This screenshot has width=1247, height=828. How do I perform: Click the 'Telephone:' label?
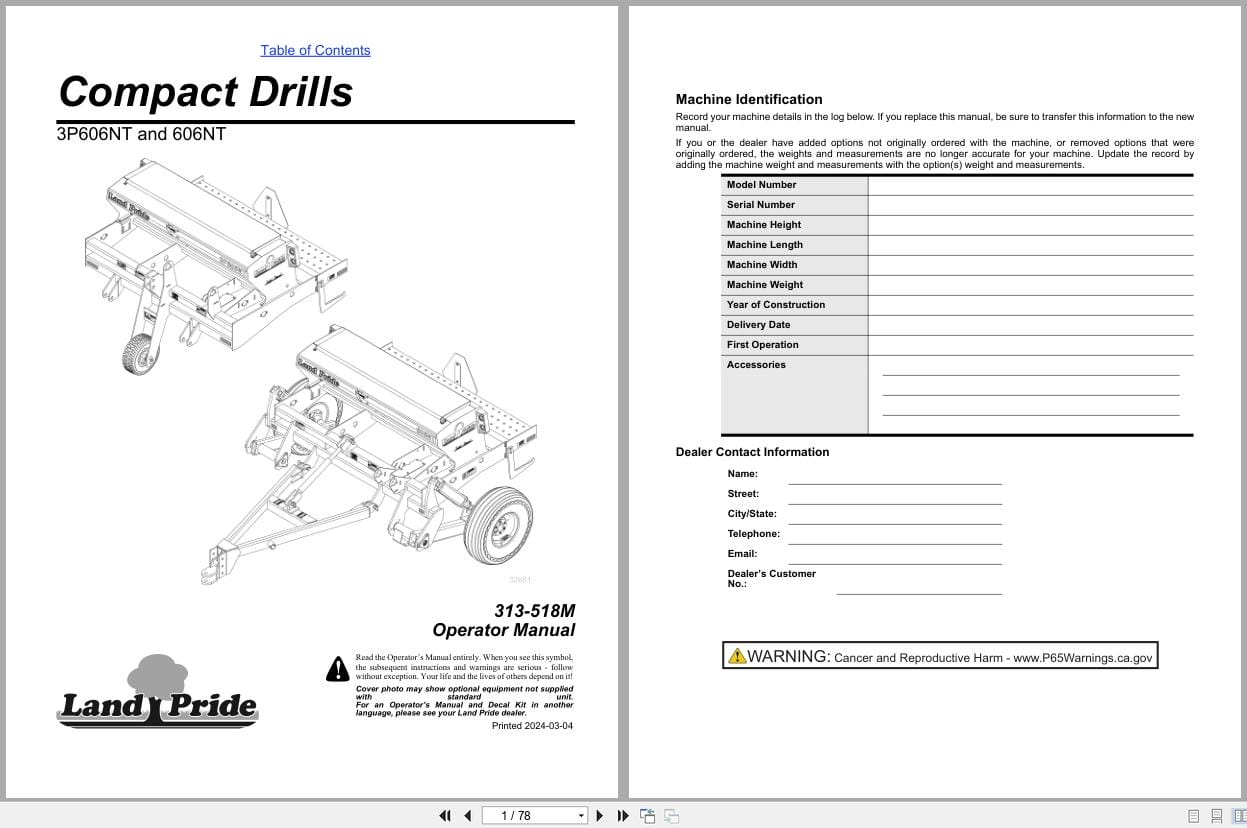[754, 534]
